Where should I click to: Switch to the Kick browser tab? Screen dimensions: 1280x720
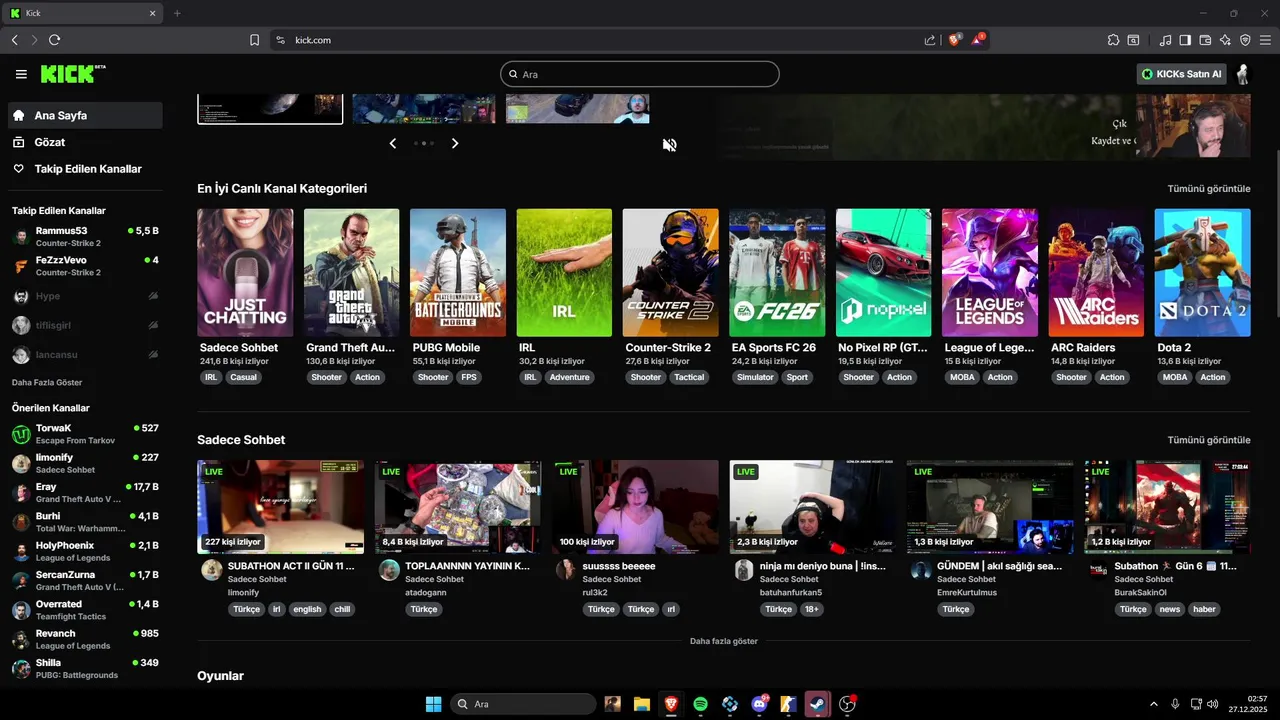point(82,13)
